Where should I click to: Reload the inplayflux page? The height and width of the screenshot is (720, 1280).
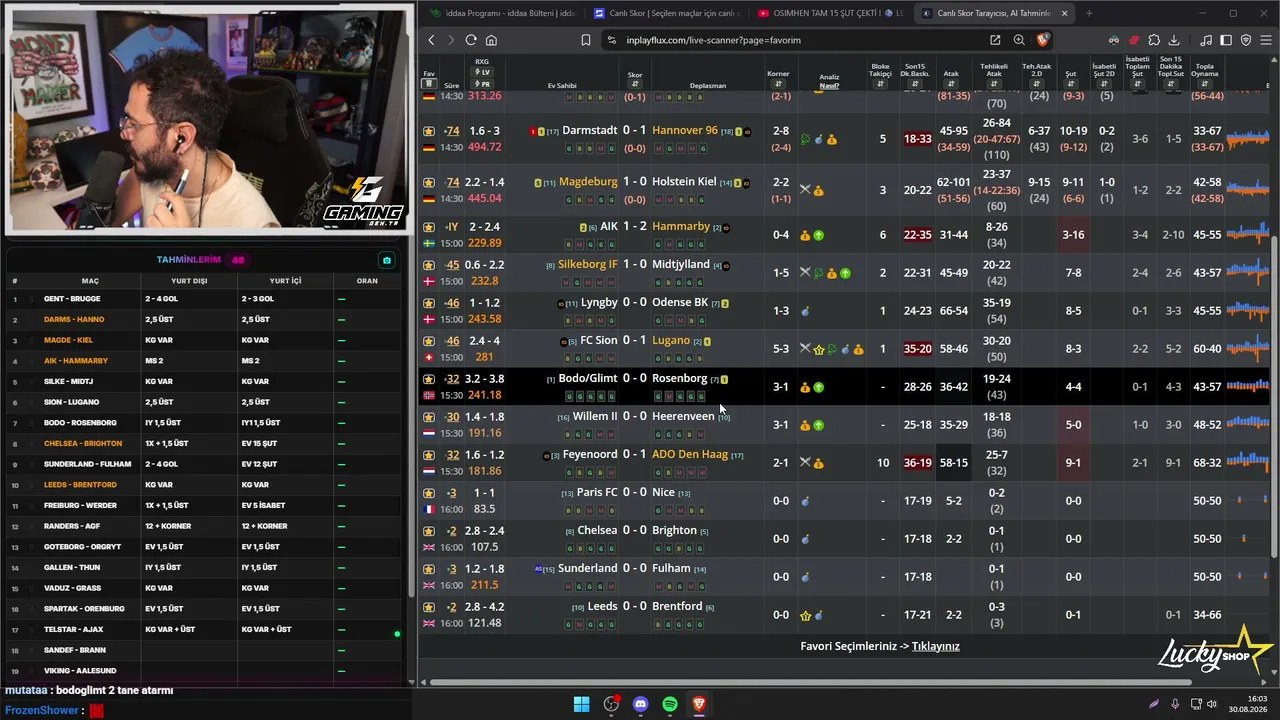tap(471, 40)
